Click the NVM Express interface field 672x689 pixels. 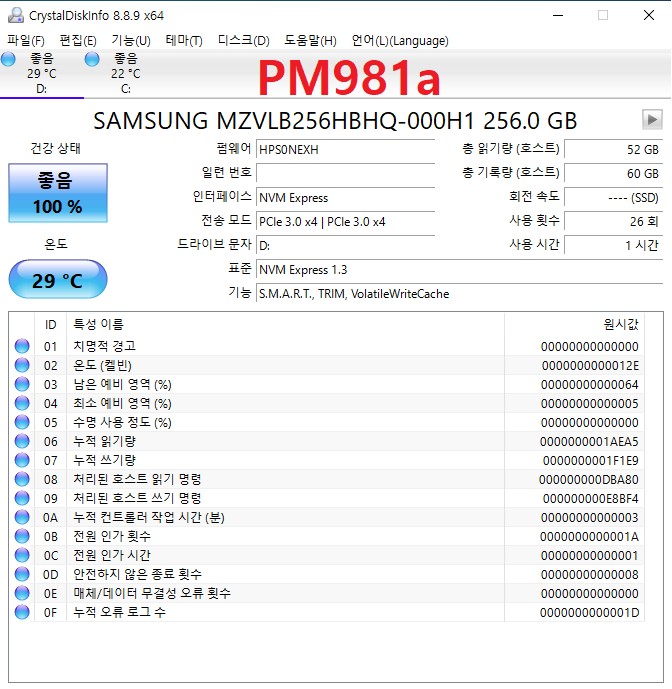[345, 197]
